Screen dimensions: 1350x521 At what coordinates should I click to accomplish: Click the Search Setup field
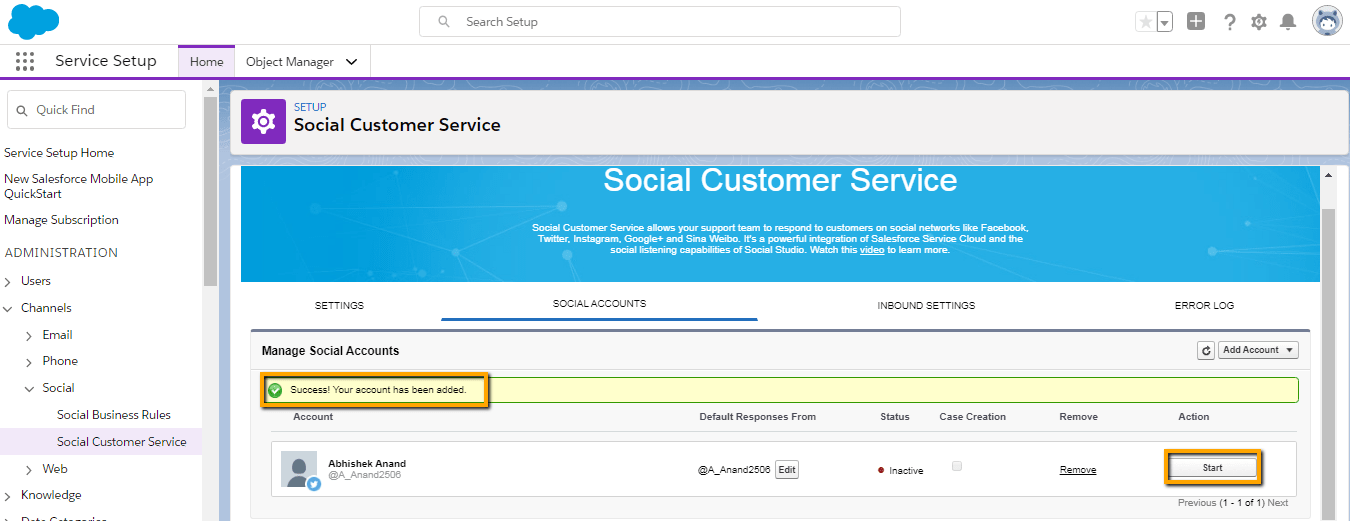(660, 22)
